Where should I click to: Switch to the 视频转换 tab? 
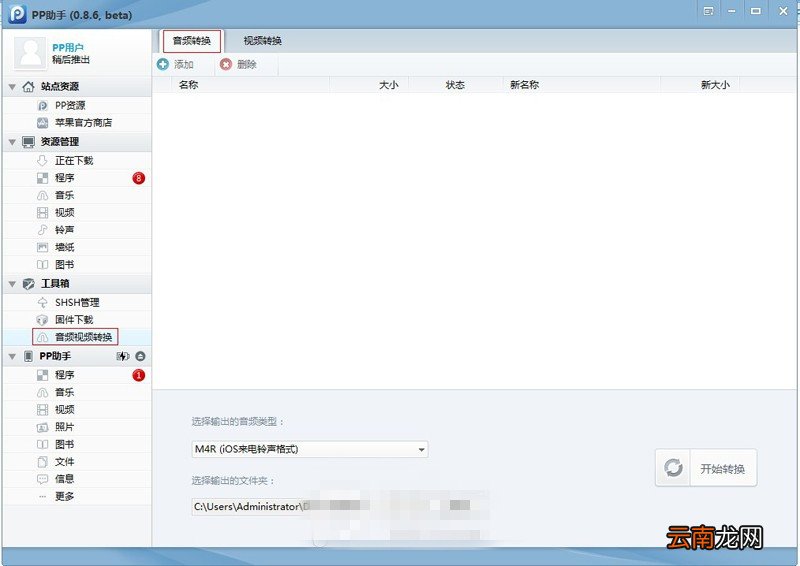(263, 41)
